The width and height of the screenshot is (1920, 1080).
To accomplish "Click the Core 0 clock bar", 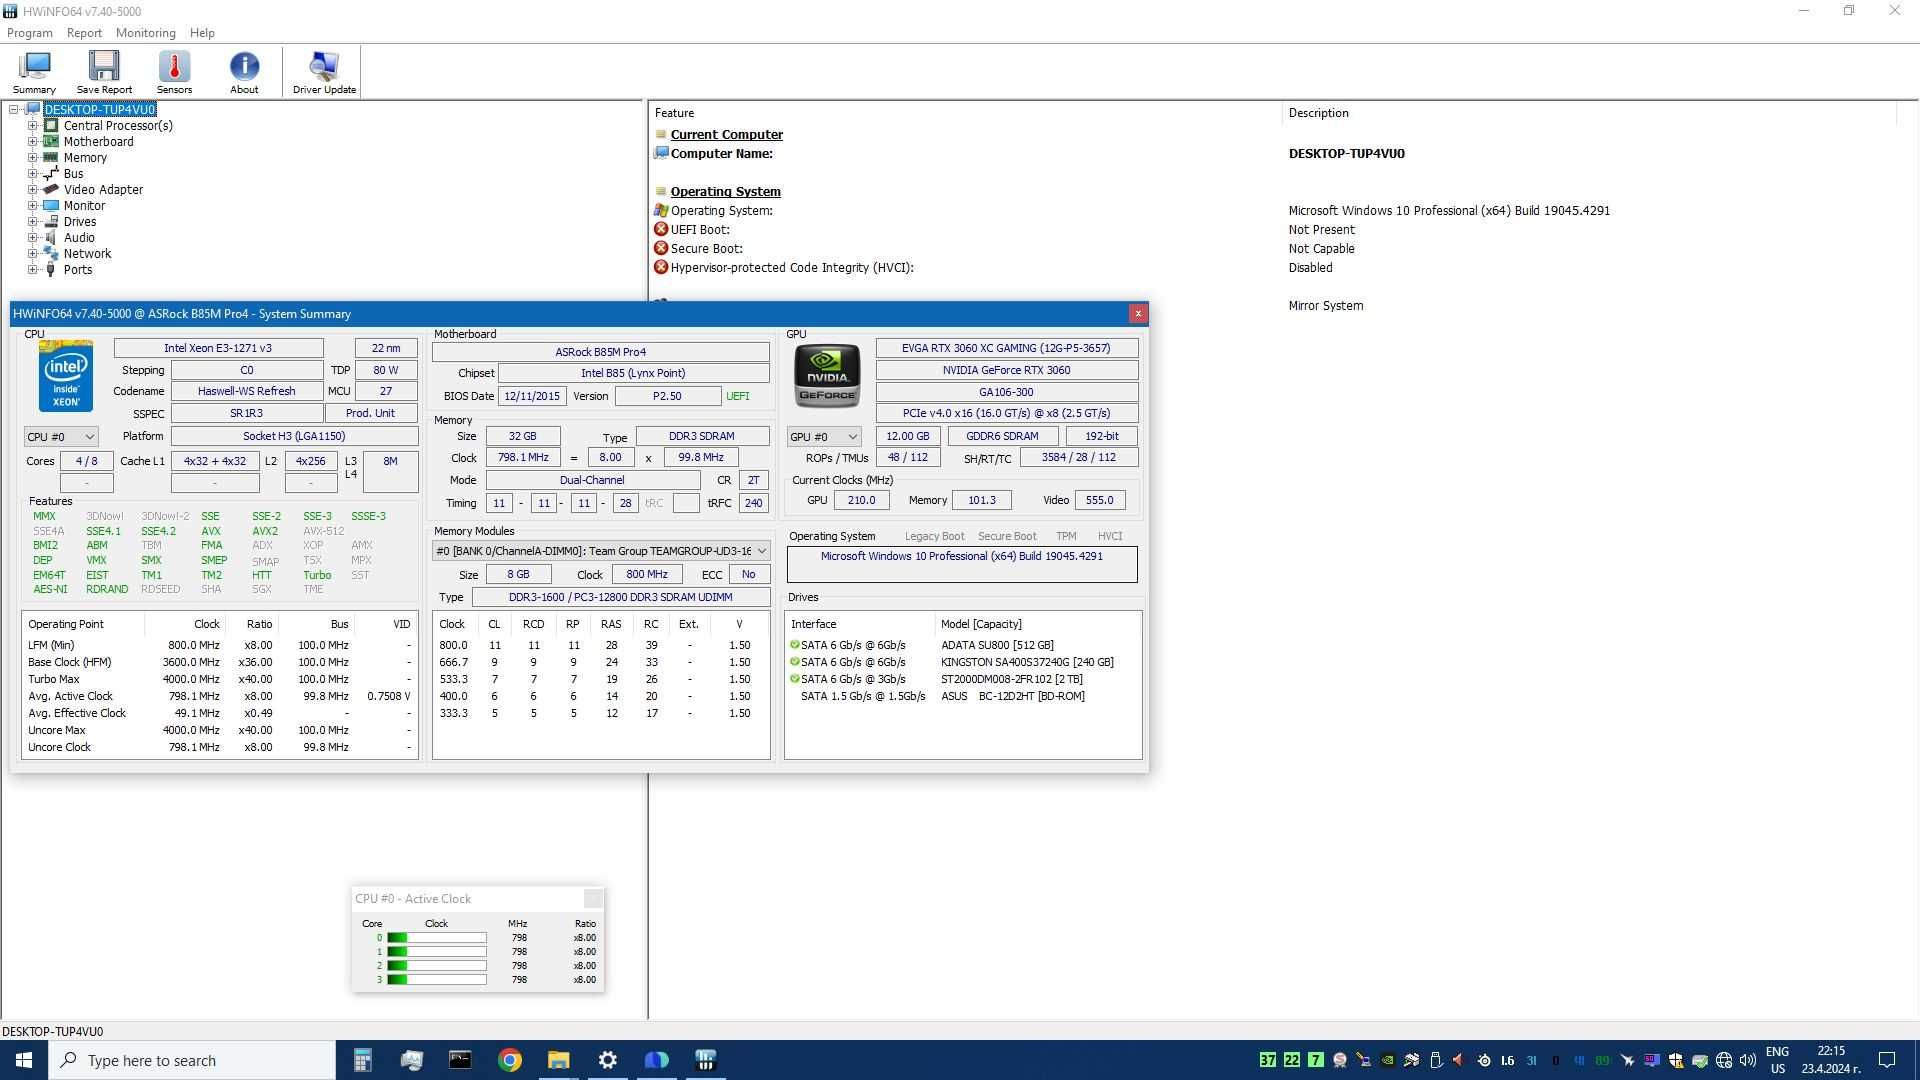I will tap(437, 938).
